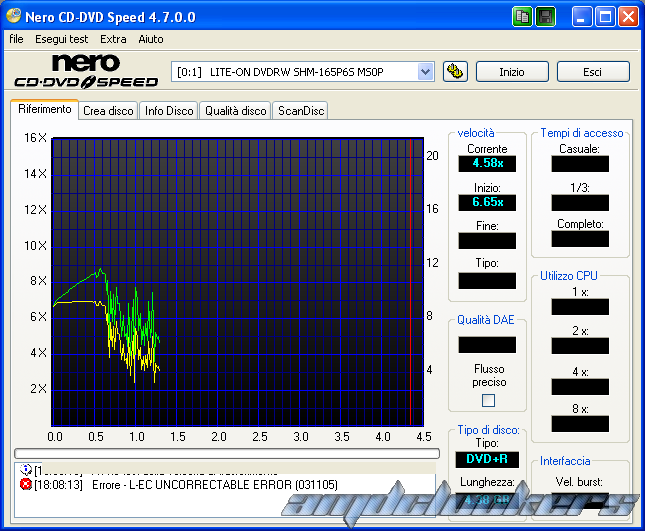645x531 pixels.
Task: Switch to the Info Disco tab
Action: pyautogui.click(x=168, y=111)
